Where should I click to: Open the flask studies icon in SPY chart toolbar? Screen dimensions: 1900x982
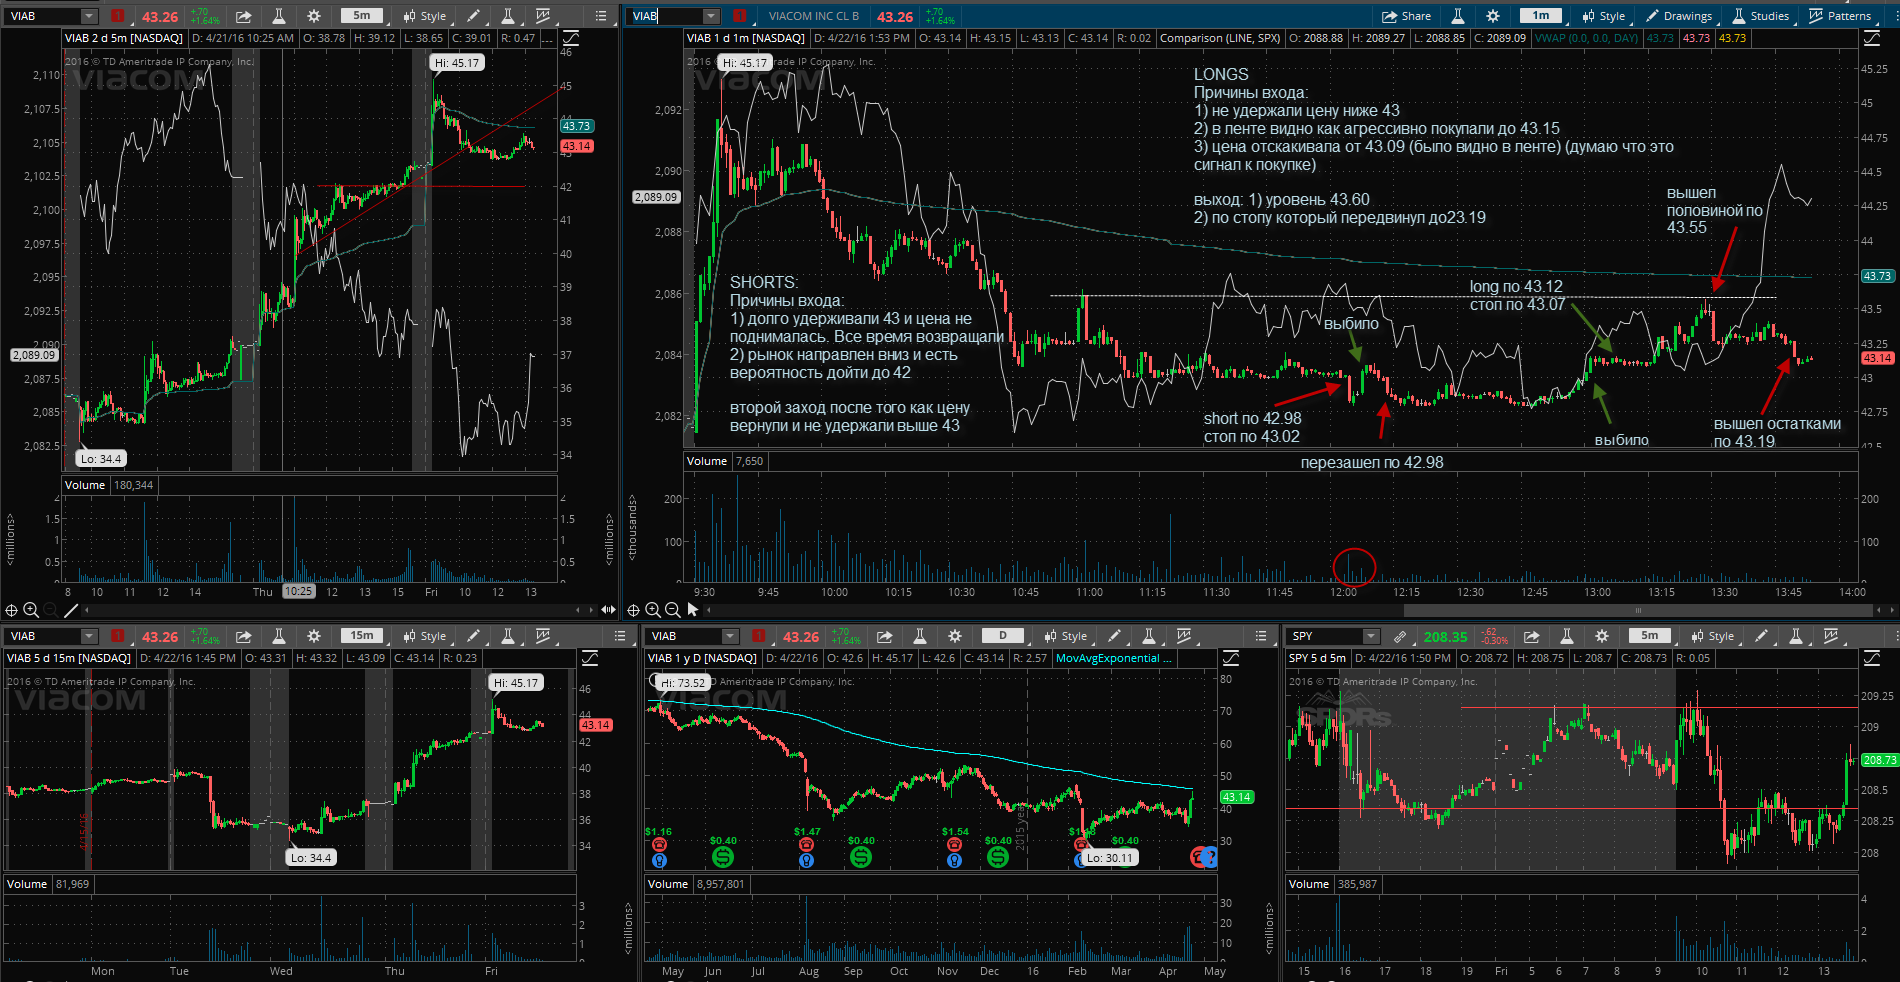click(x=1567, y=636)
